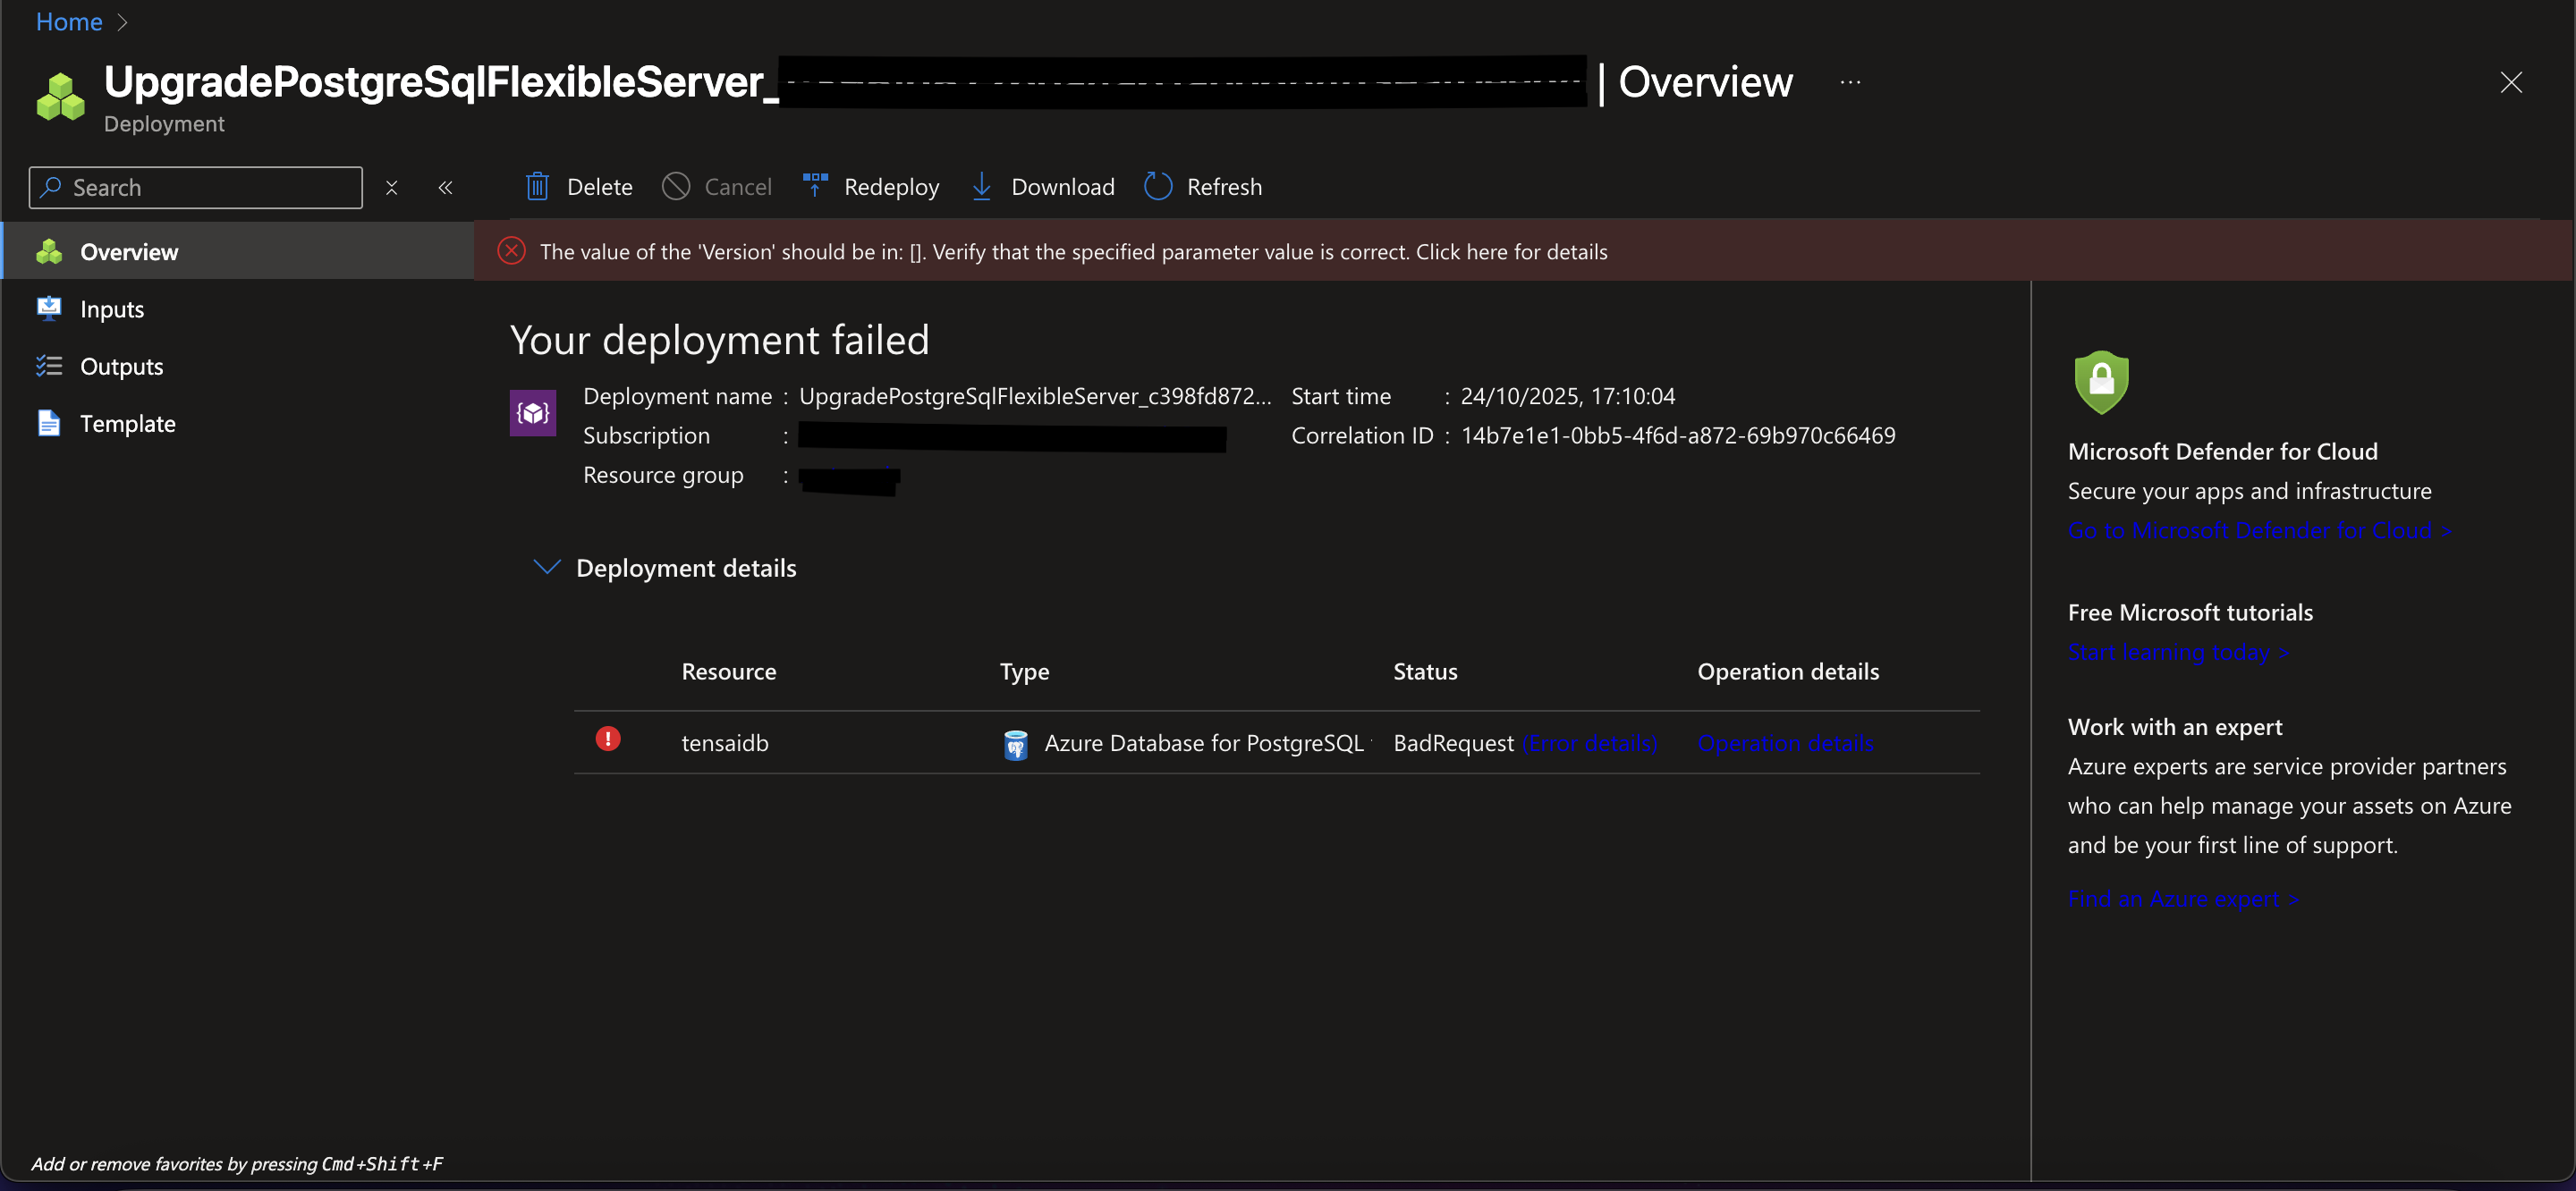Viewport: 2576px width, 1191px height.
Task: Click the Redeploy toolbar icon
Action: tap(814, 186)
